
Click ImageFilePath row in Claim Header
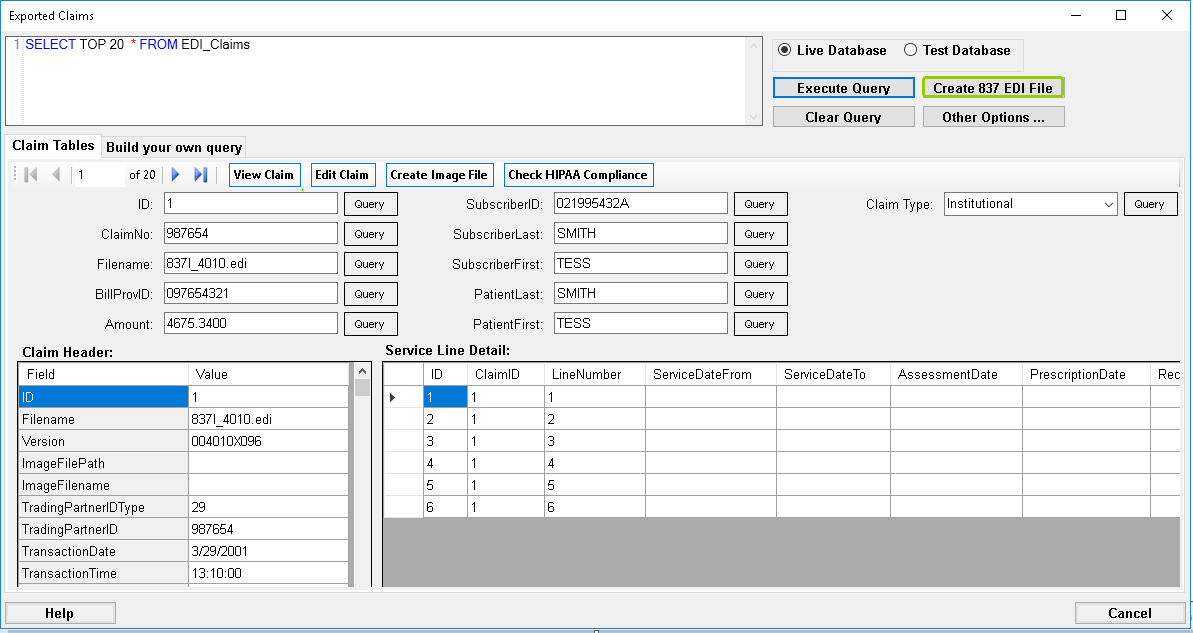pyautogui.click(x=184, y=463)
